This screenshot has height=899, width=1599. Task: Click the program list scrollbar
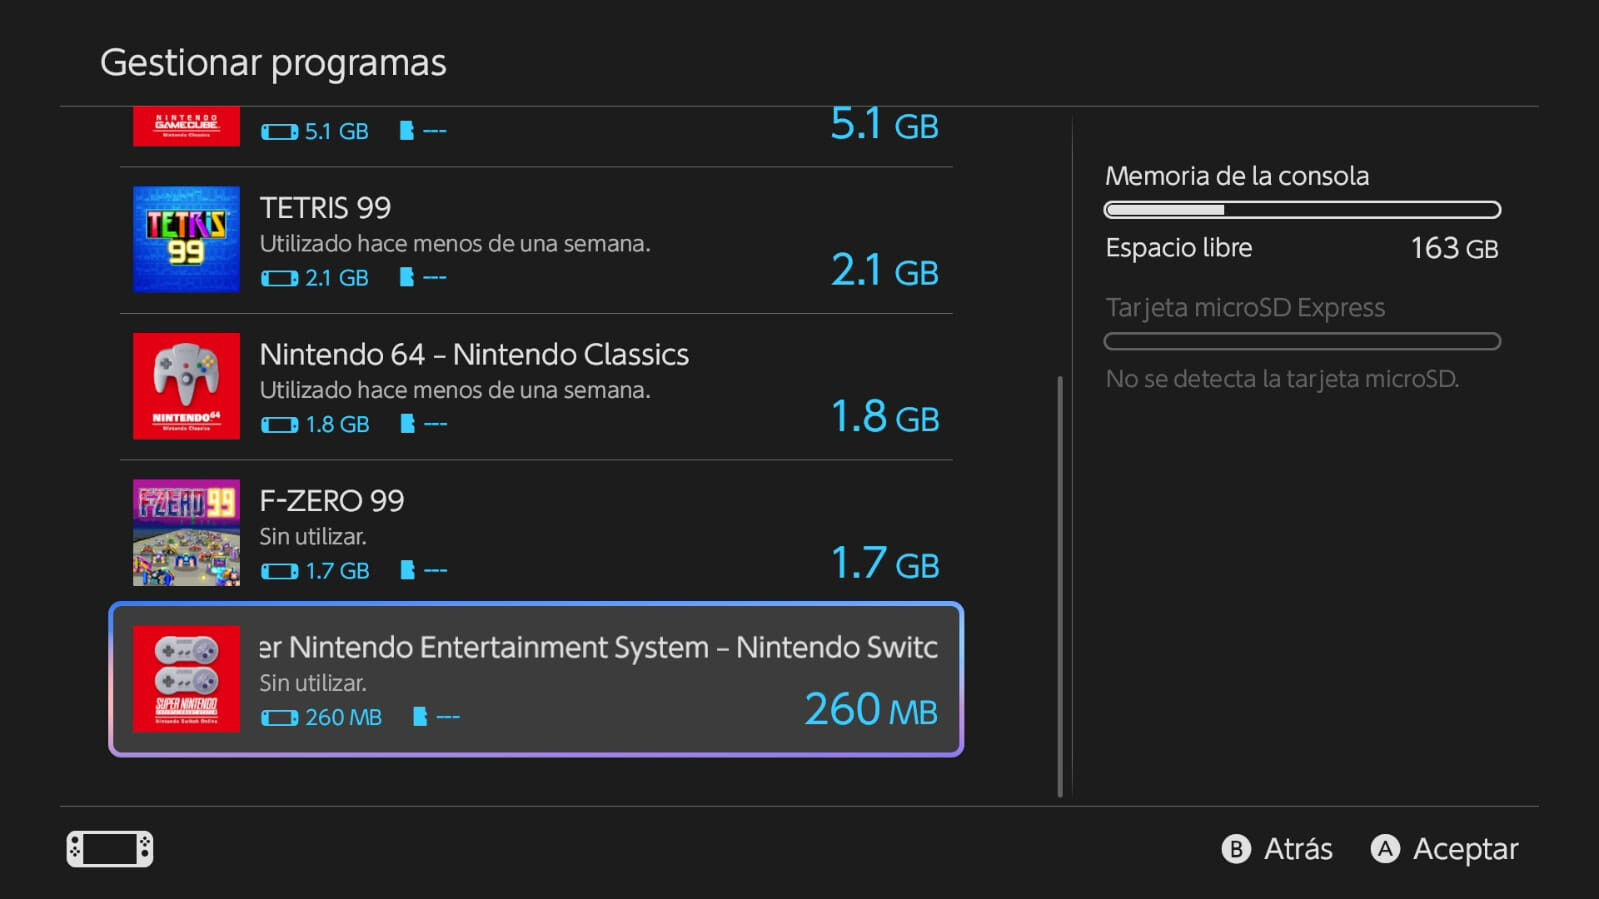click(x=1060, y=586)
